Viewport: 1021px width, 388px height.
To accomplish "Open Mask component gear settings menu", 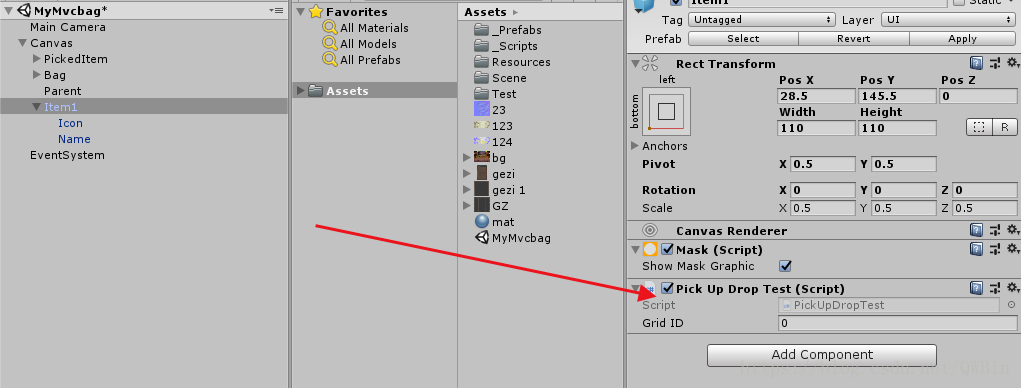I will (x=1013, y=249).
